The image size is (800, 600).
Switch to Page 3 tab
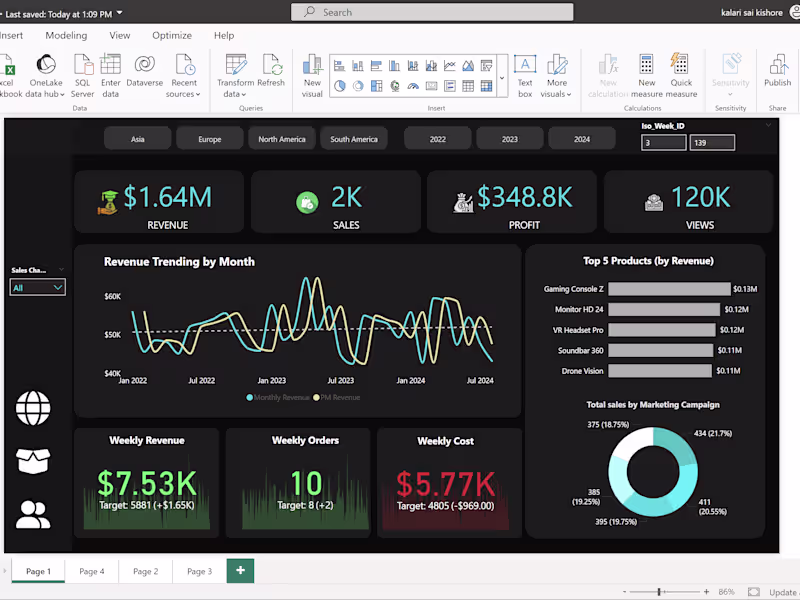(199, 571)
